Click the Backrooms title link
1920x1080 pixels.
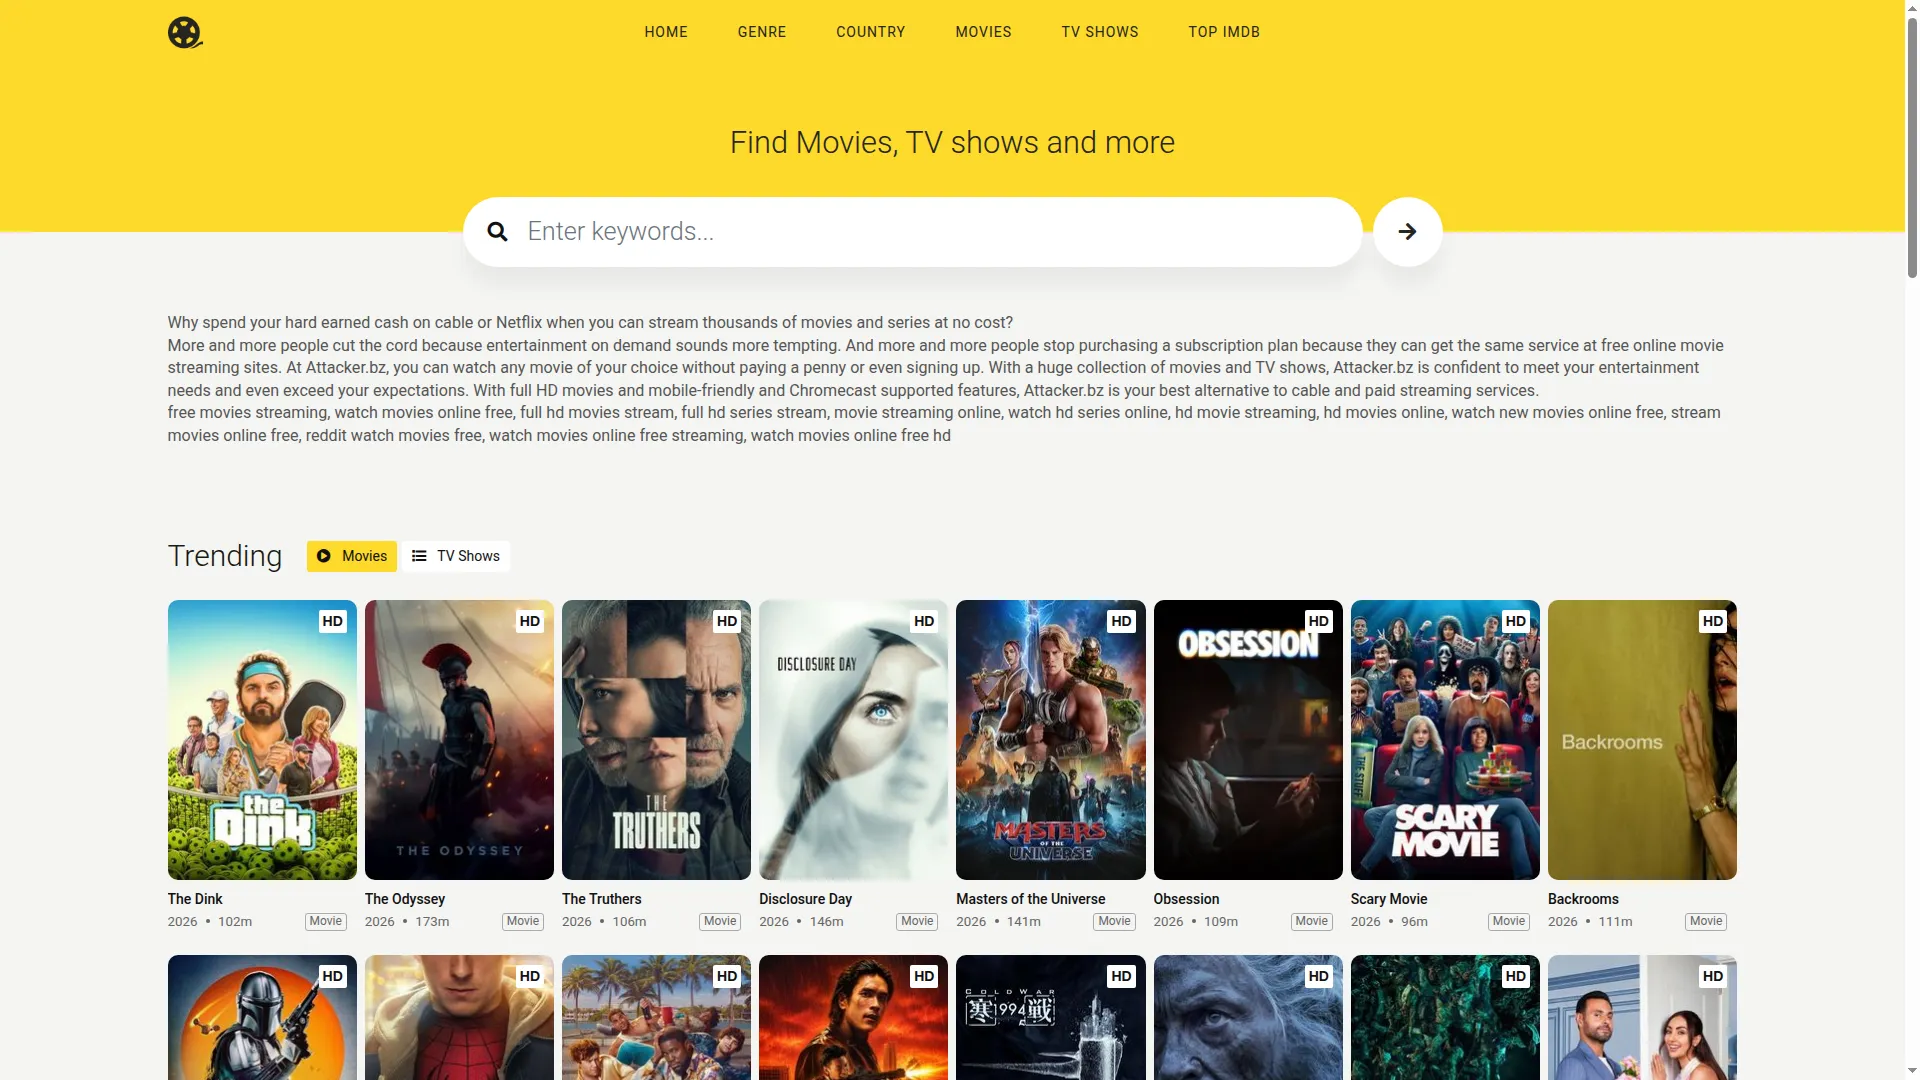(x=1583, y=899)
